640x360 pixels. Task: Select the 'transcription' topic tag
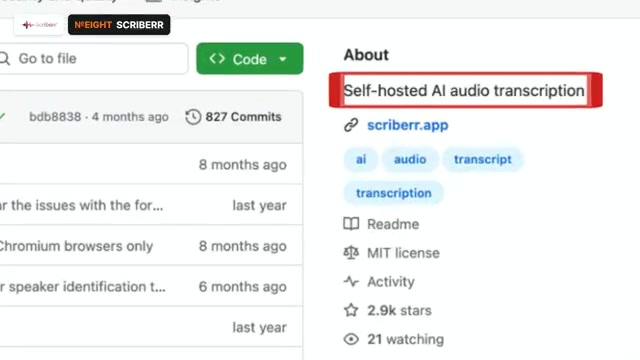click(393, 193)
